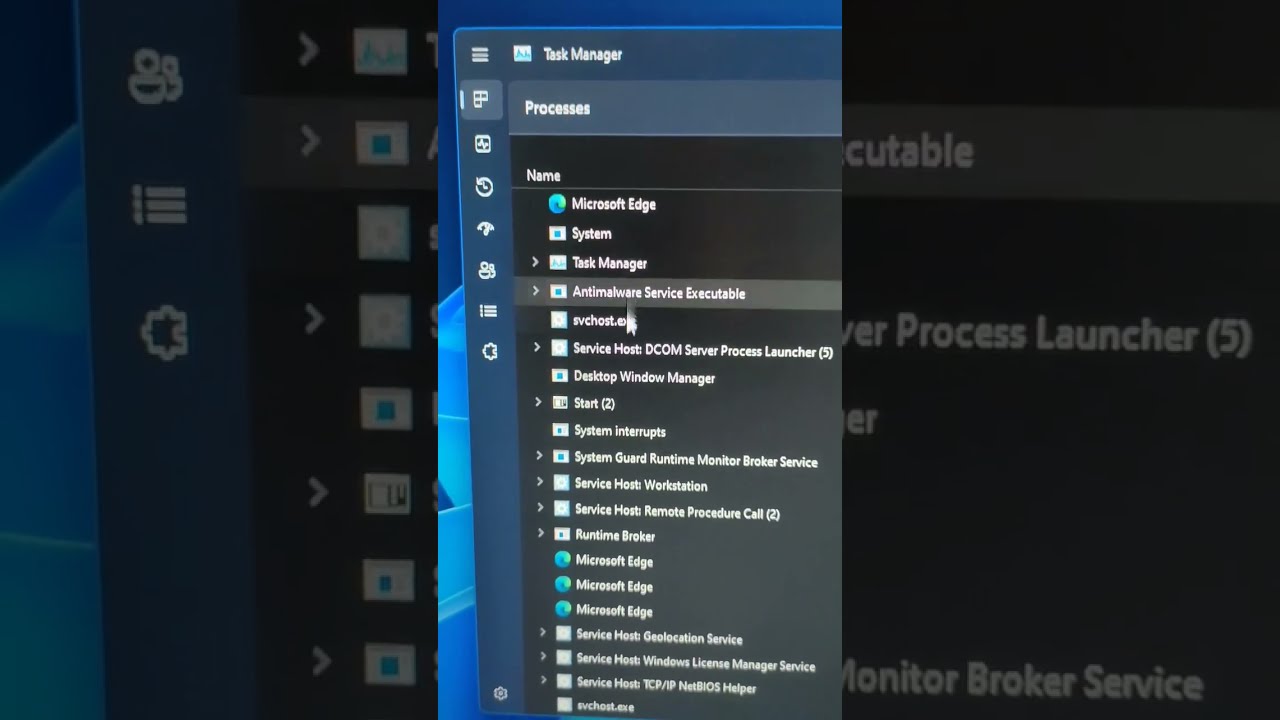Click the System Guard Runtime Monitor icon
This screenshot has height=720, width=1280.
561,457
